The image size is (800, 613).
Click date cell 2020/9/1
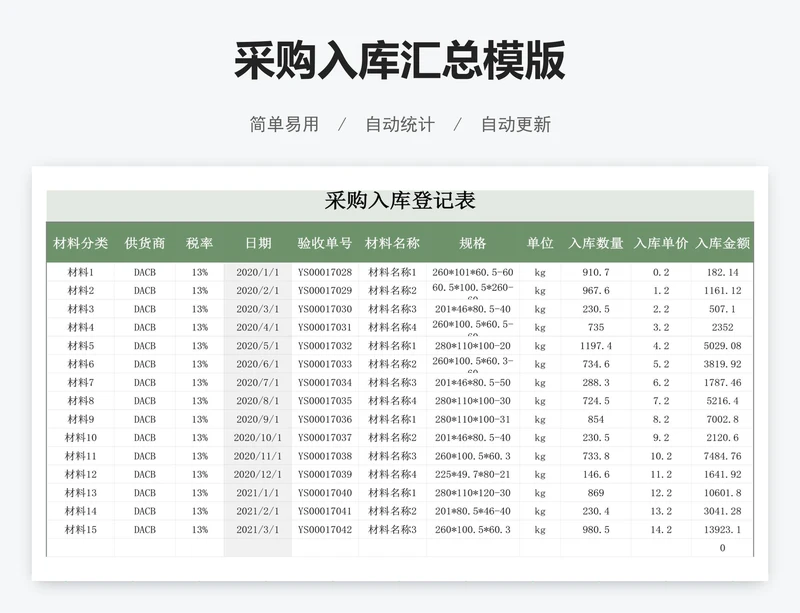258,419
